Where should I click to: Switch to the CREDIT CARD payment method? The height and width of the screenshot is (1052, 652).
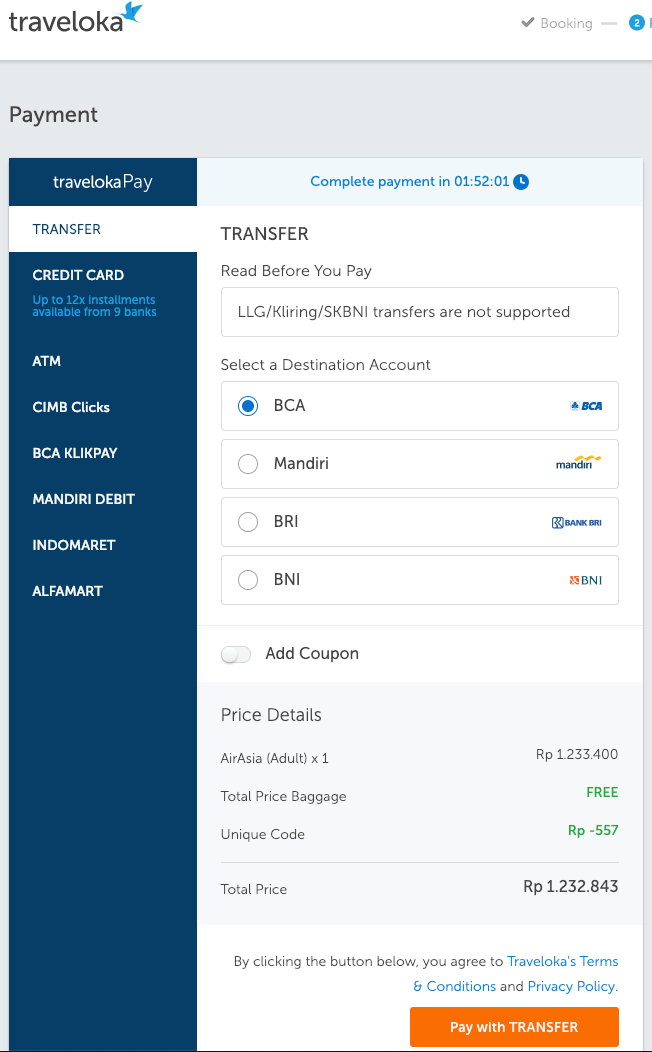(x=78, y=275)
